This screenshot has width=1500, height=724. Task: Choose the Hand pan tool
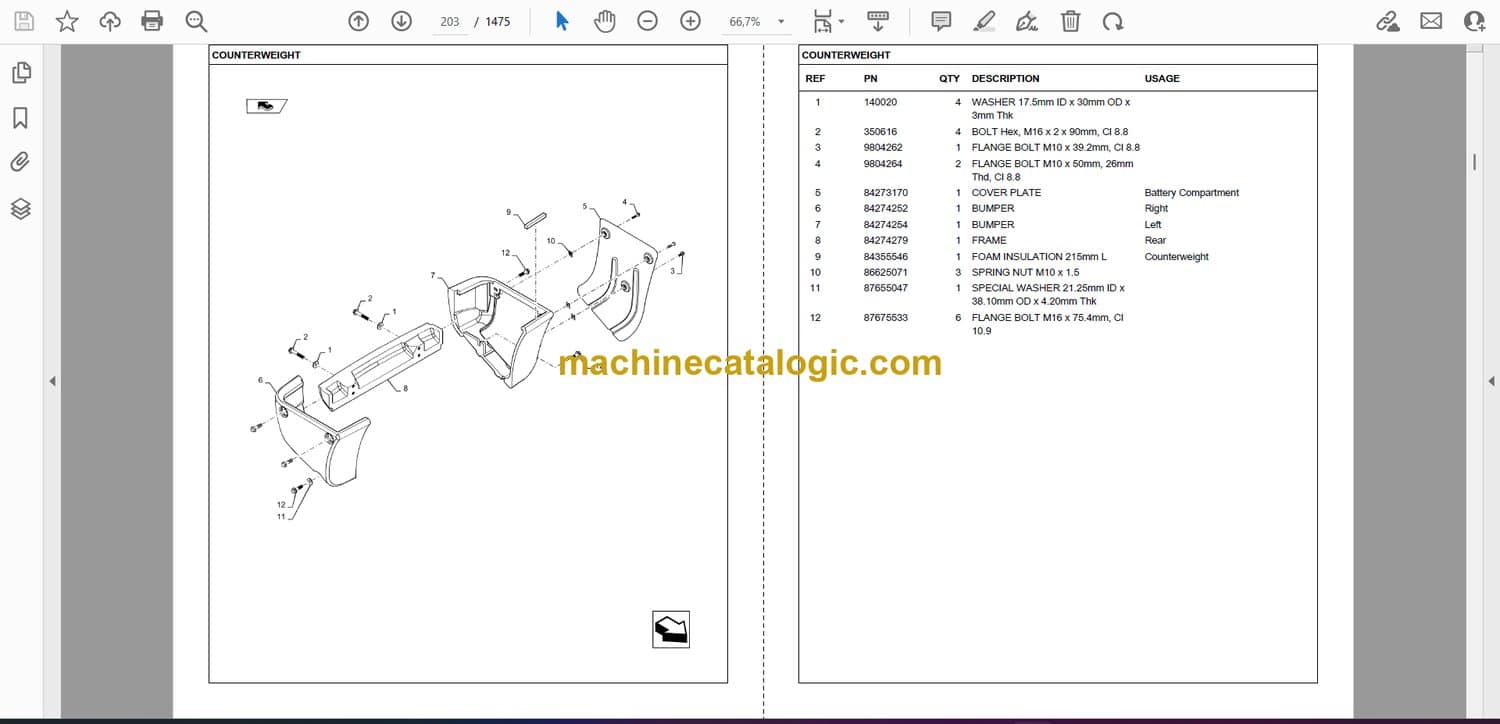605,21
